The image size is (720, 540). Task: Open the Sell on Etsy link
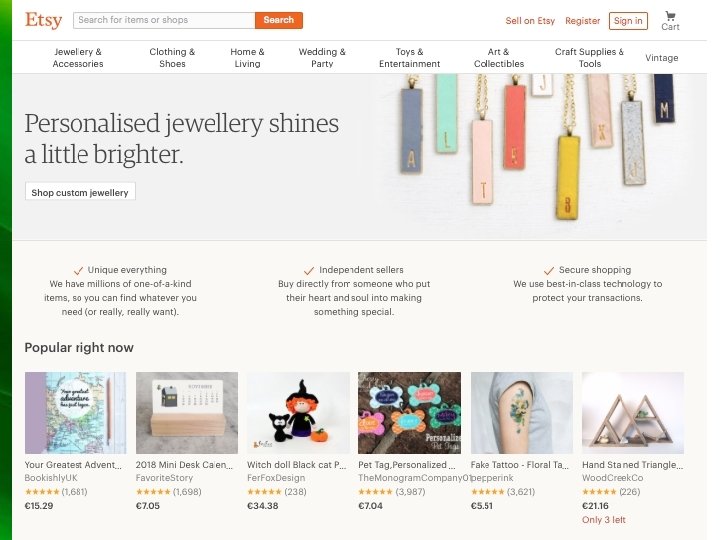pyautogui.click(x=530, y=21)
